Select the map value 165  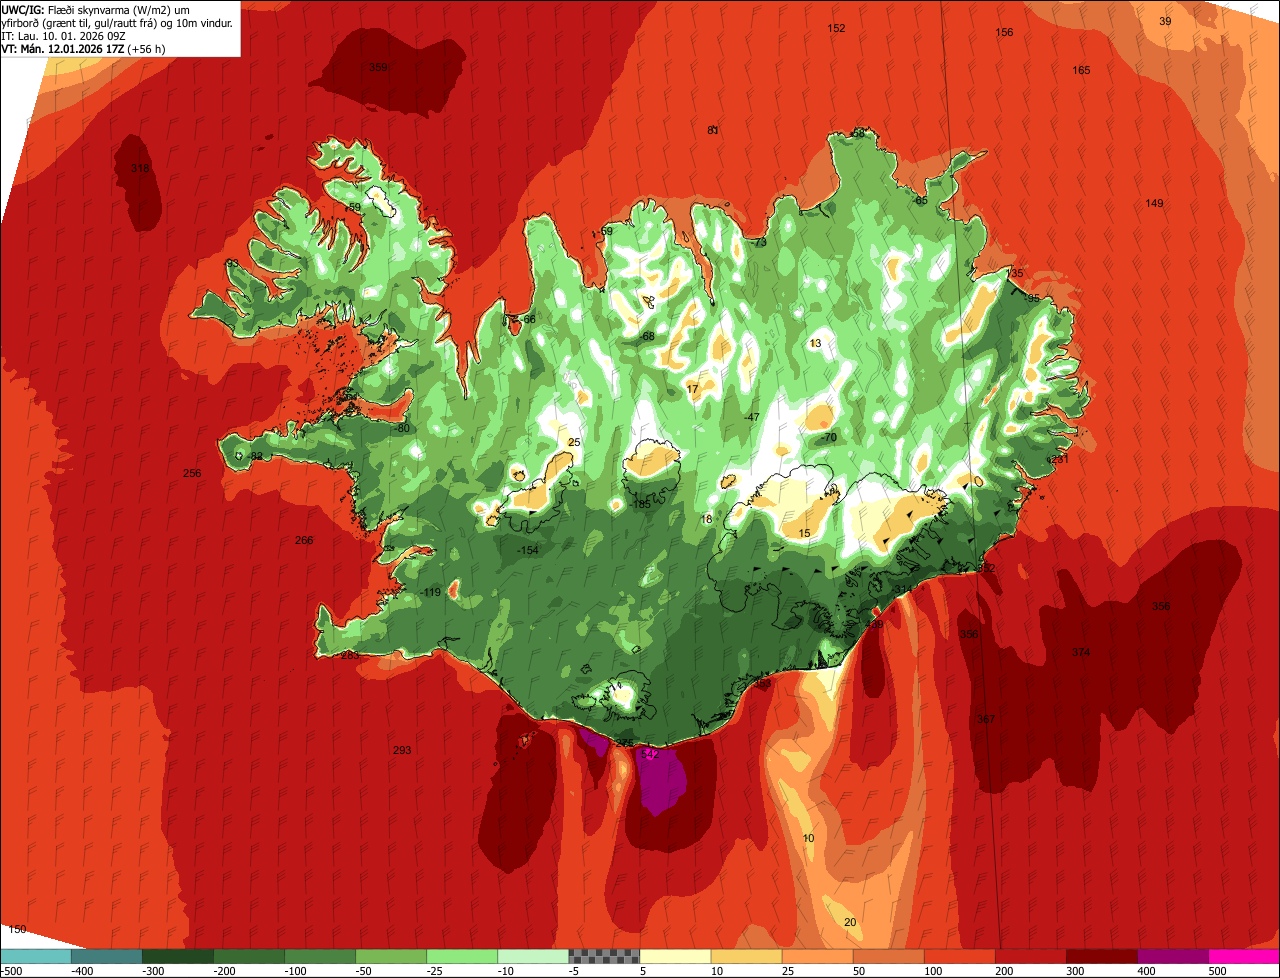1081,70
